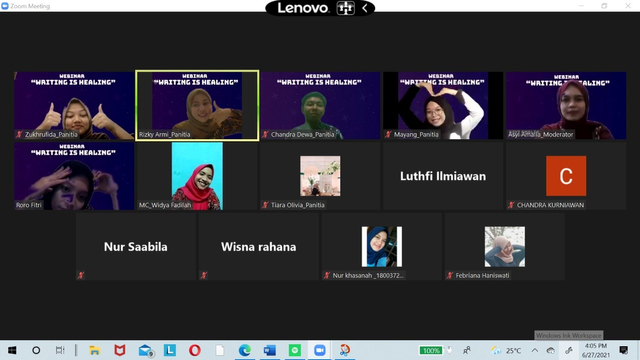Click the 100% battery indicator
640x360 pixels.
point(431,350)
